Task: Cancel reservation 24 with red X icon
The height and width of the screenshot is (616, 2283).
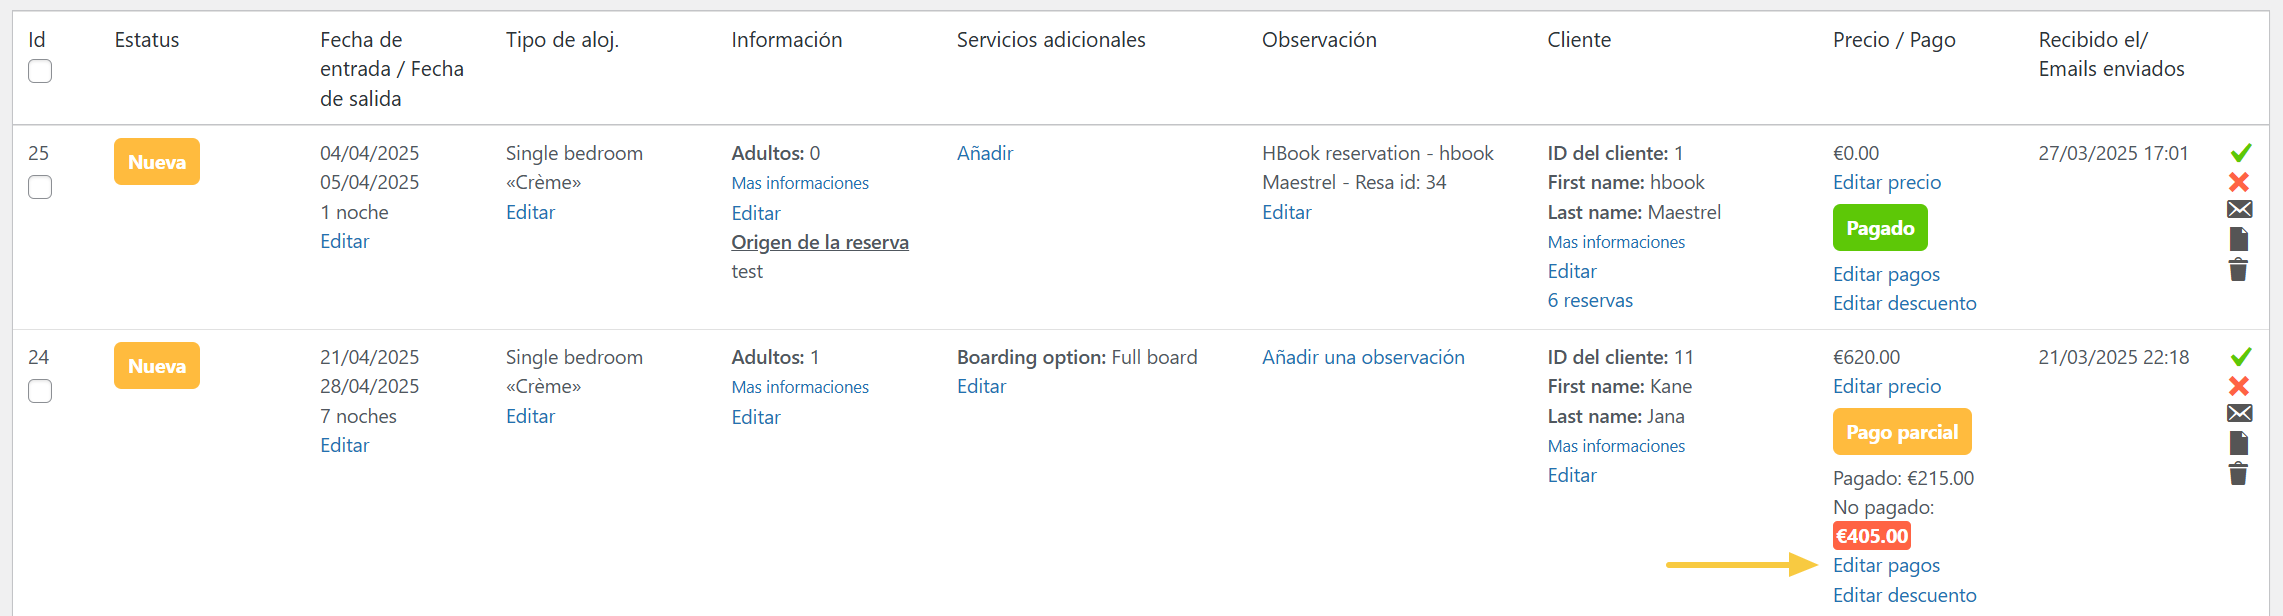Action: (2239, 386)
